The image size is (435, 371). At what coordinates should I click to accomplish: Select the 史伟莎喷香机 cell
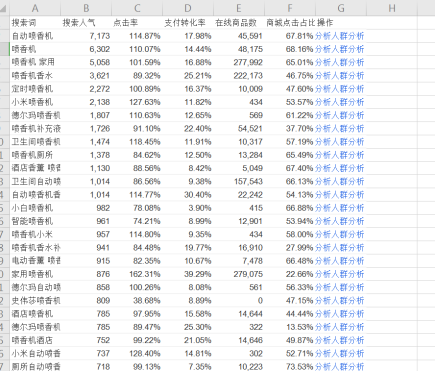pos(35,301)
